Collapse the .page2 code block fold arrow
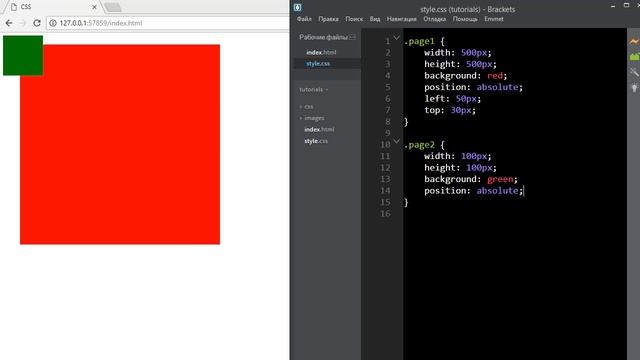The width and height of the screenshot is (640, 360). [x=396, y=142]
